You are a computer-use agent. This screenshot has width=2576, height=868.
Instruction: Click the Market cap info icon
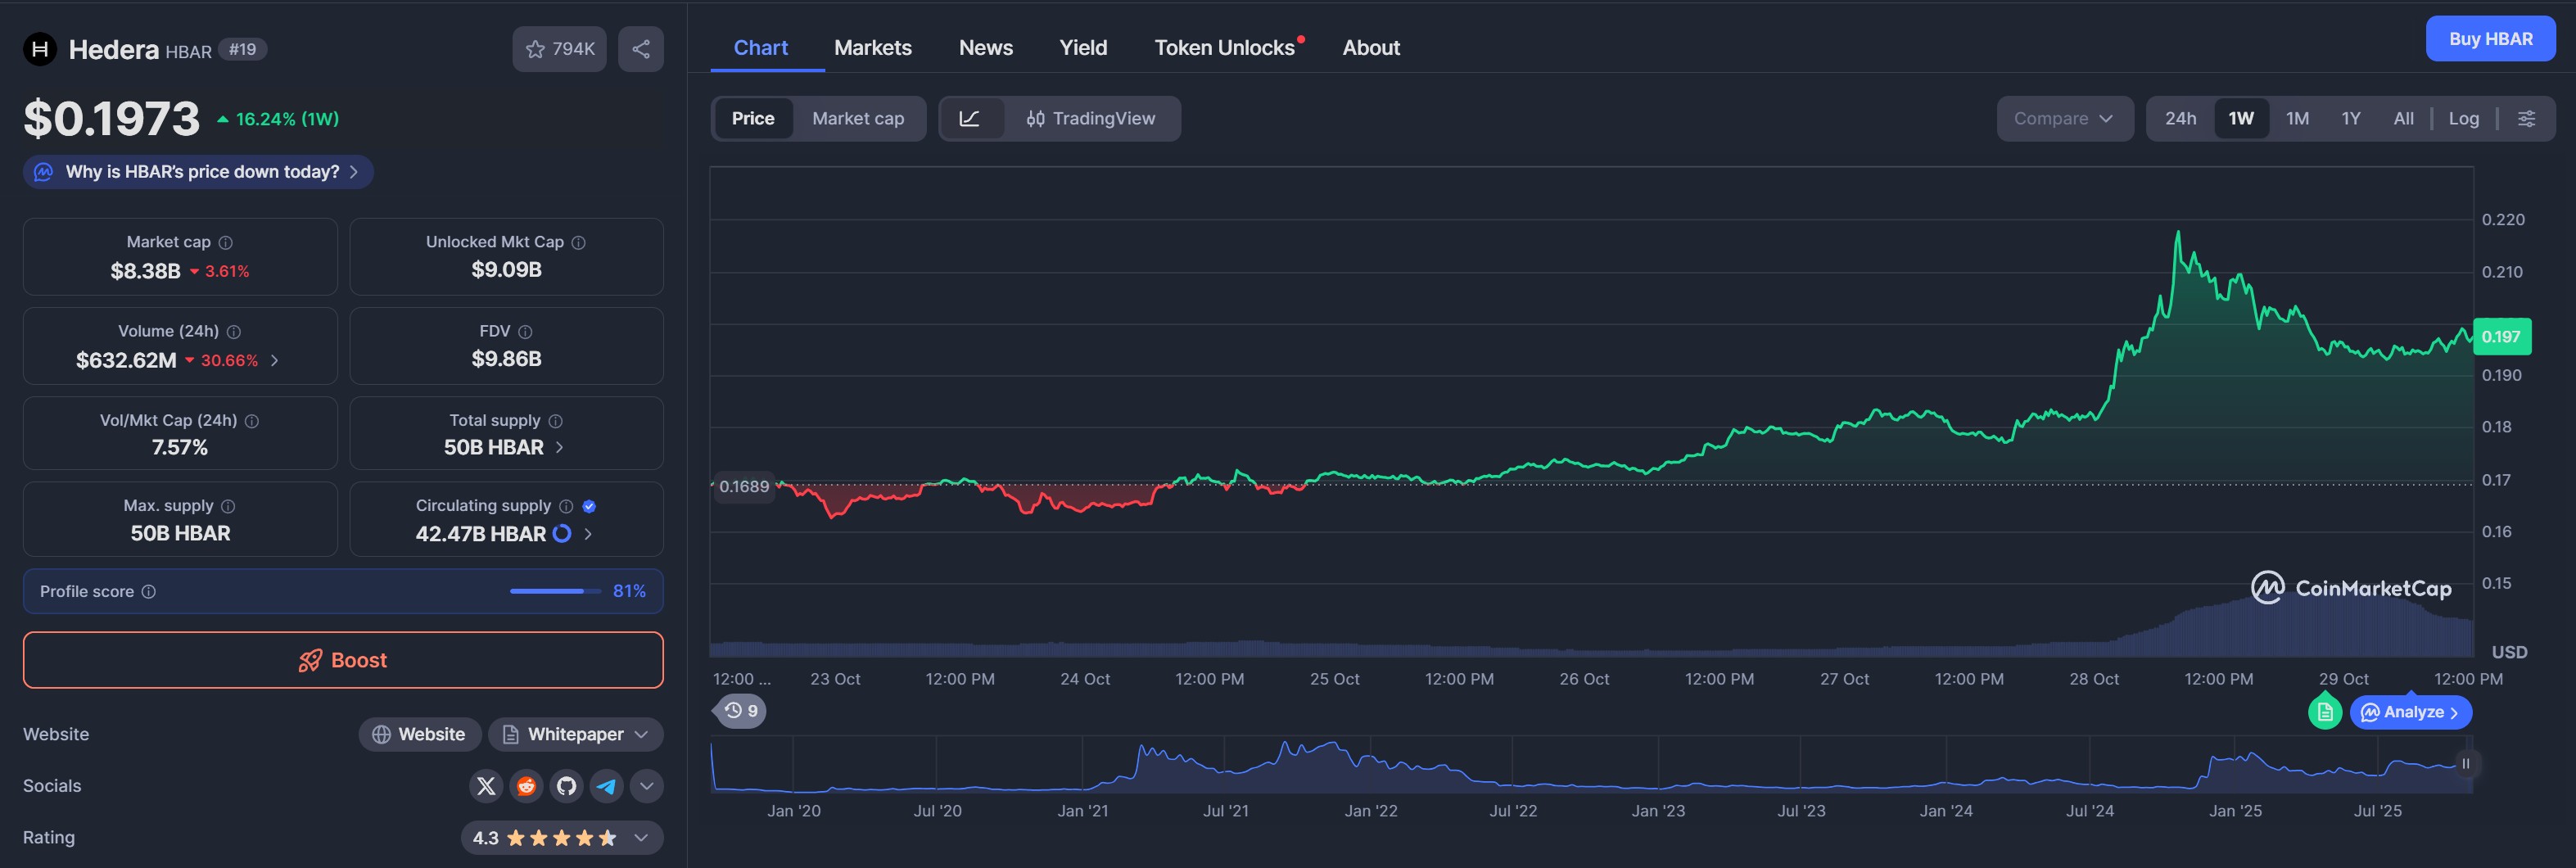pyautogui.click(x=226, y=243)
